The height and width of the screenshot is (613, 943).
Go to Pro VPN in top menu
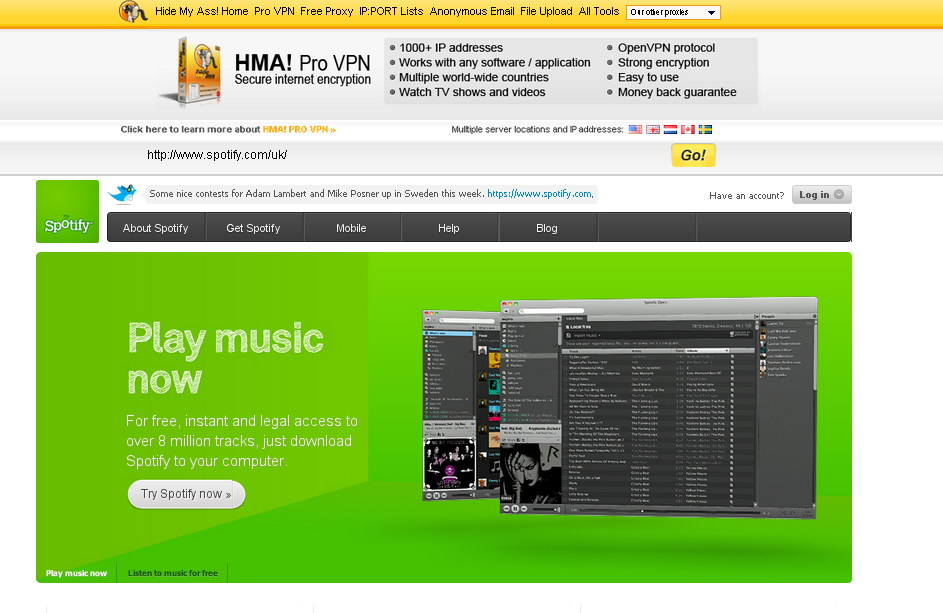tap(274, 11)
